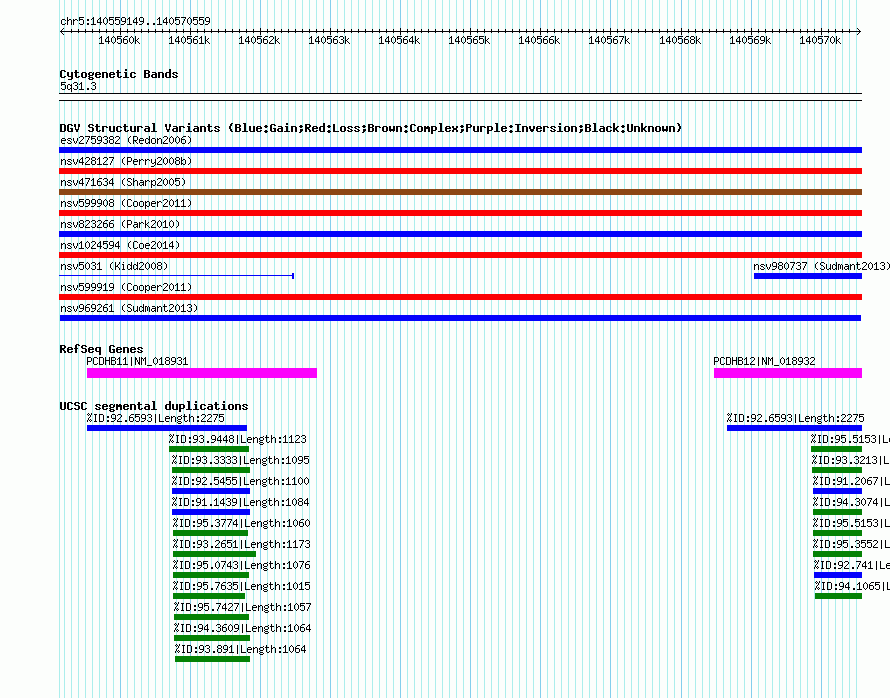The width and height of the screenshot is (890, 698).
Task: Click the nsv823266 (Park2010) variant
Action: 460,234
